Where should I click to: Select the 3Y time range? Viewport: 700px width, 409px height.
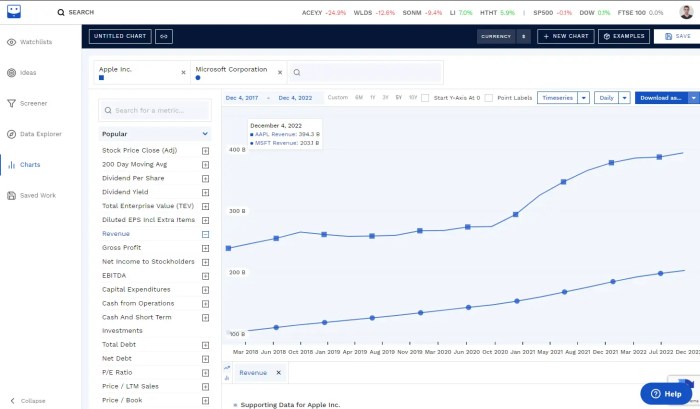pyautogui.click(x=385, y=97)
